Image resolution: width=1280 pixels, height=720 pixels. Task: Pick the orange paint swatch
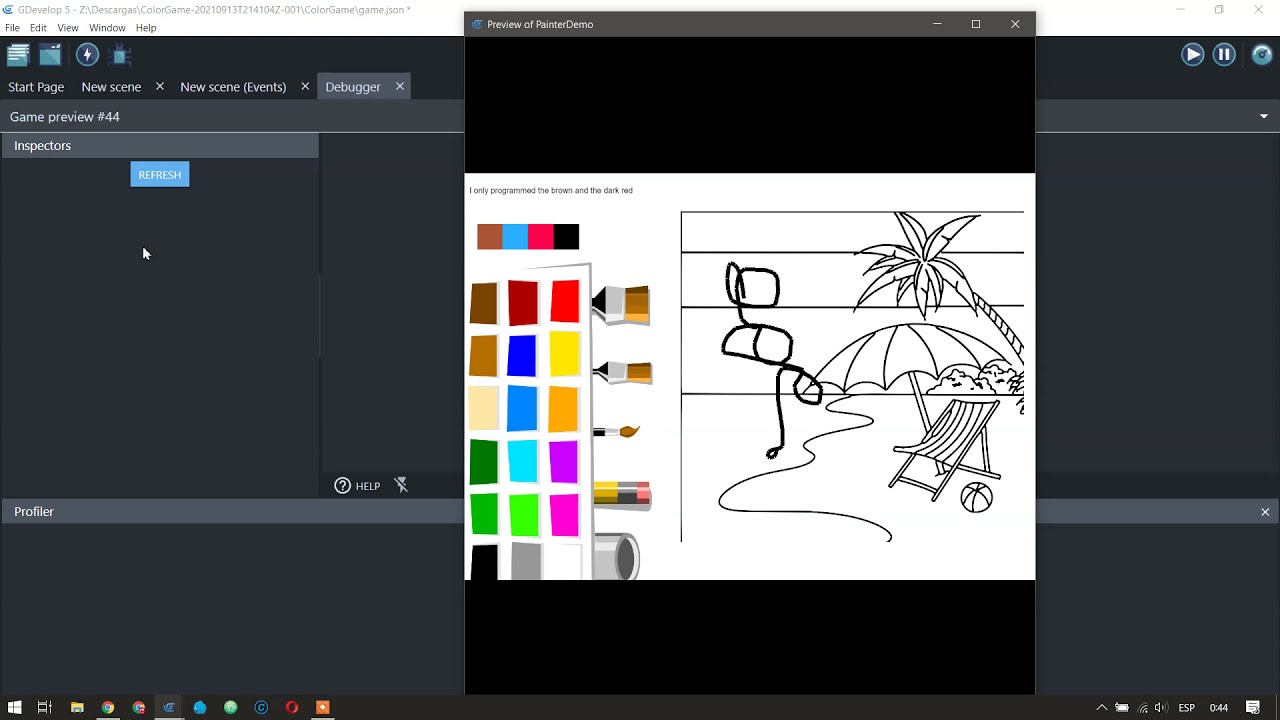pyautogui.click(x=564, y=409)
